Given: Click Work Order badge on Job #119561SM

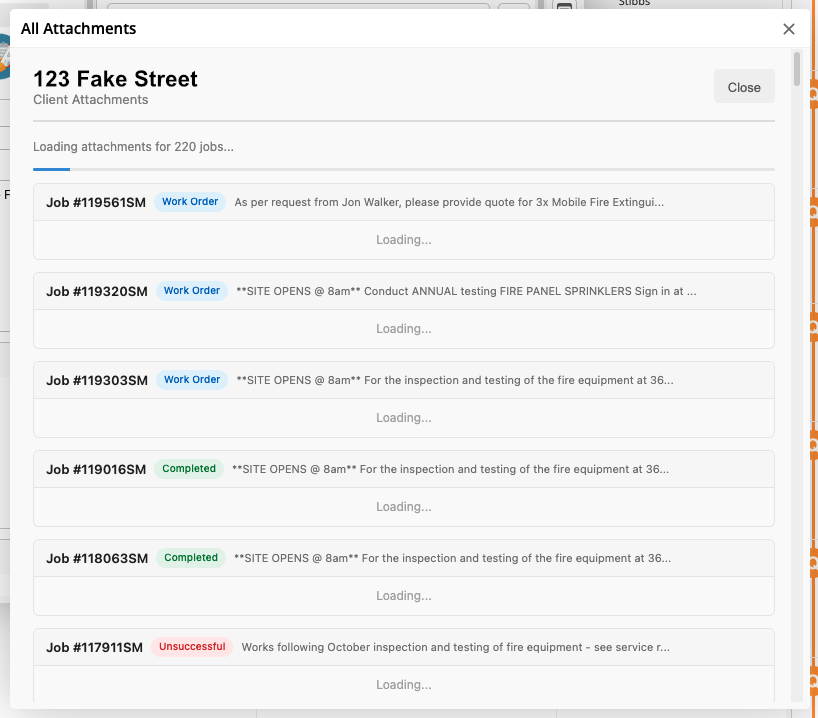Looking at the screenshot, I should tap(190, 202).
